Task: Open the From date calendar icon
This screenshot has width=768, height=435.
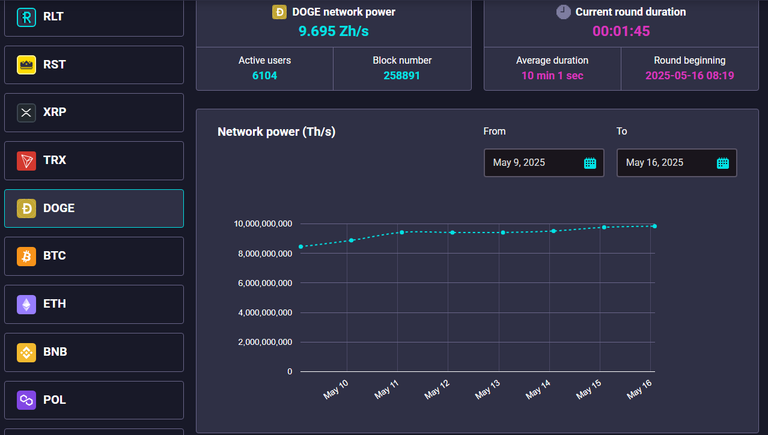Action: point(590,163)
